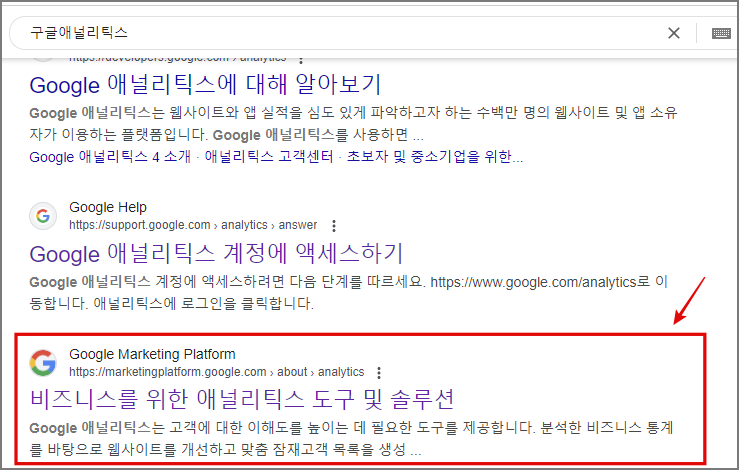Clear the search box with X icon
The width and height of the screenshot is (739, 470).
674,33
